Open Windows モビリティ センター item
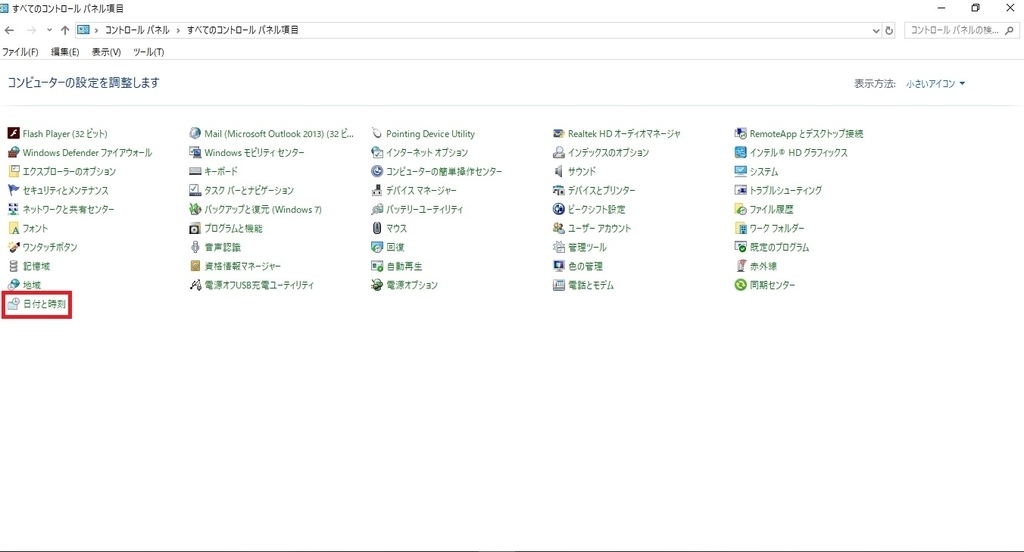Image resolution: width=1024 pixels, height=552 pixels. tap(247, 152)
